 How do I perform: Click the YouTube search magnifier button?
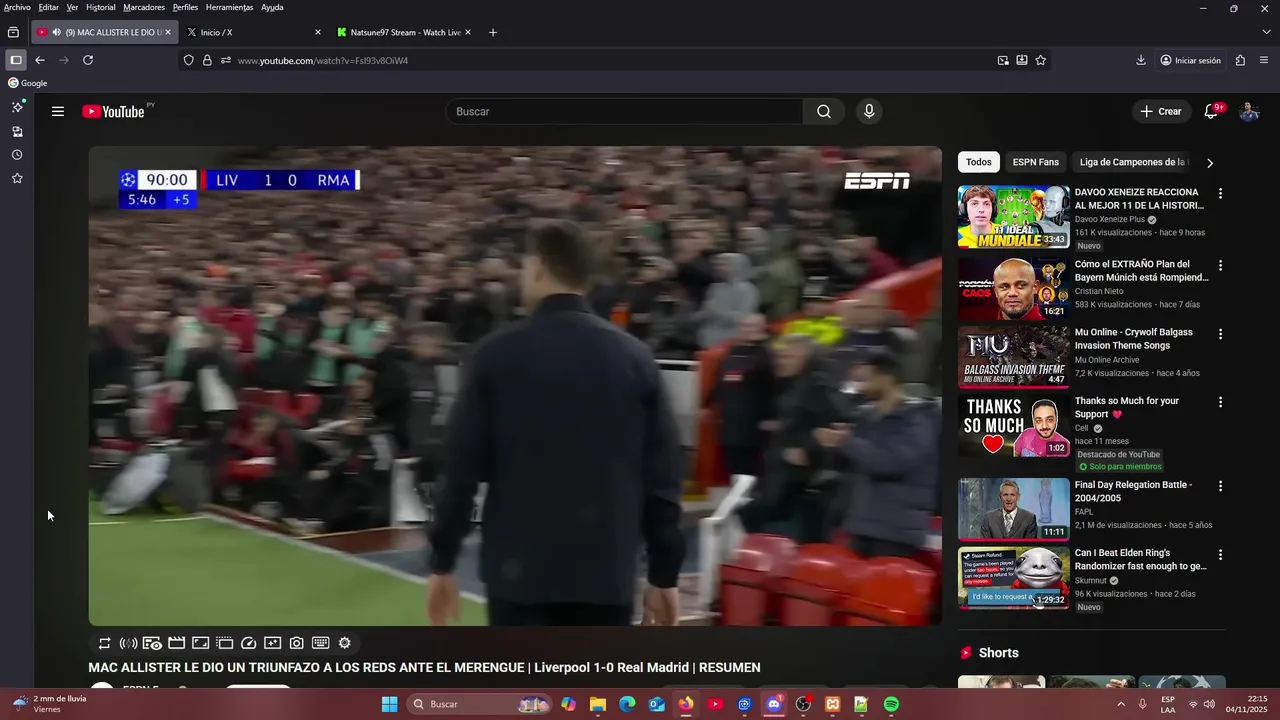pos(824,111)
